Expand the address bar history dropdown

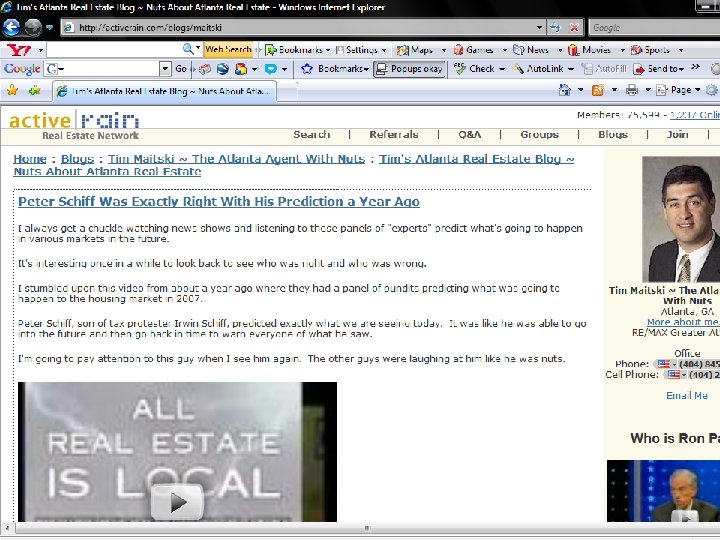(x=540, y=28)
